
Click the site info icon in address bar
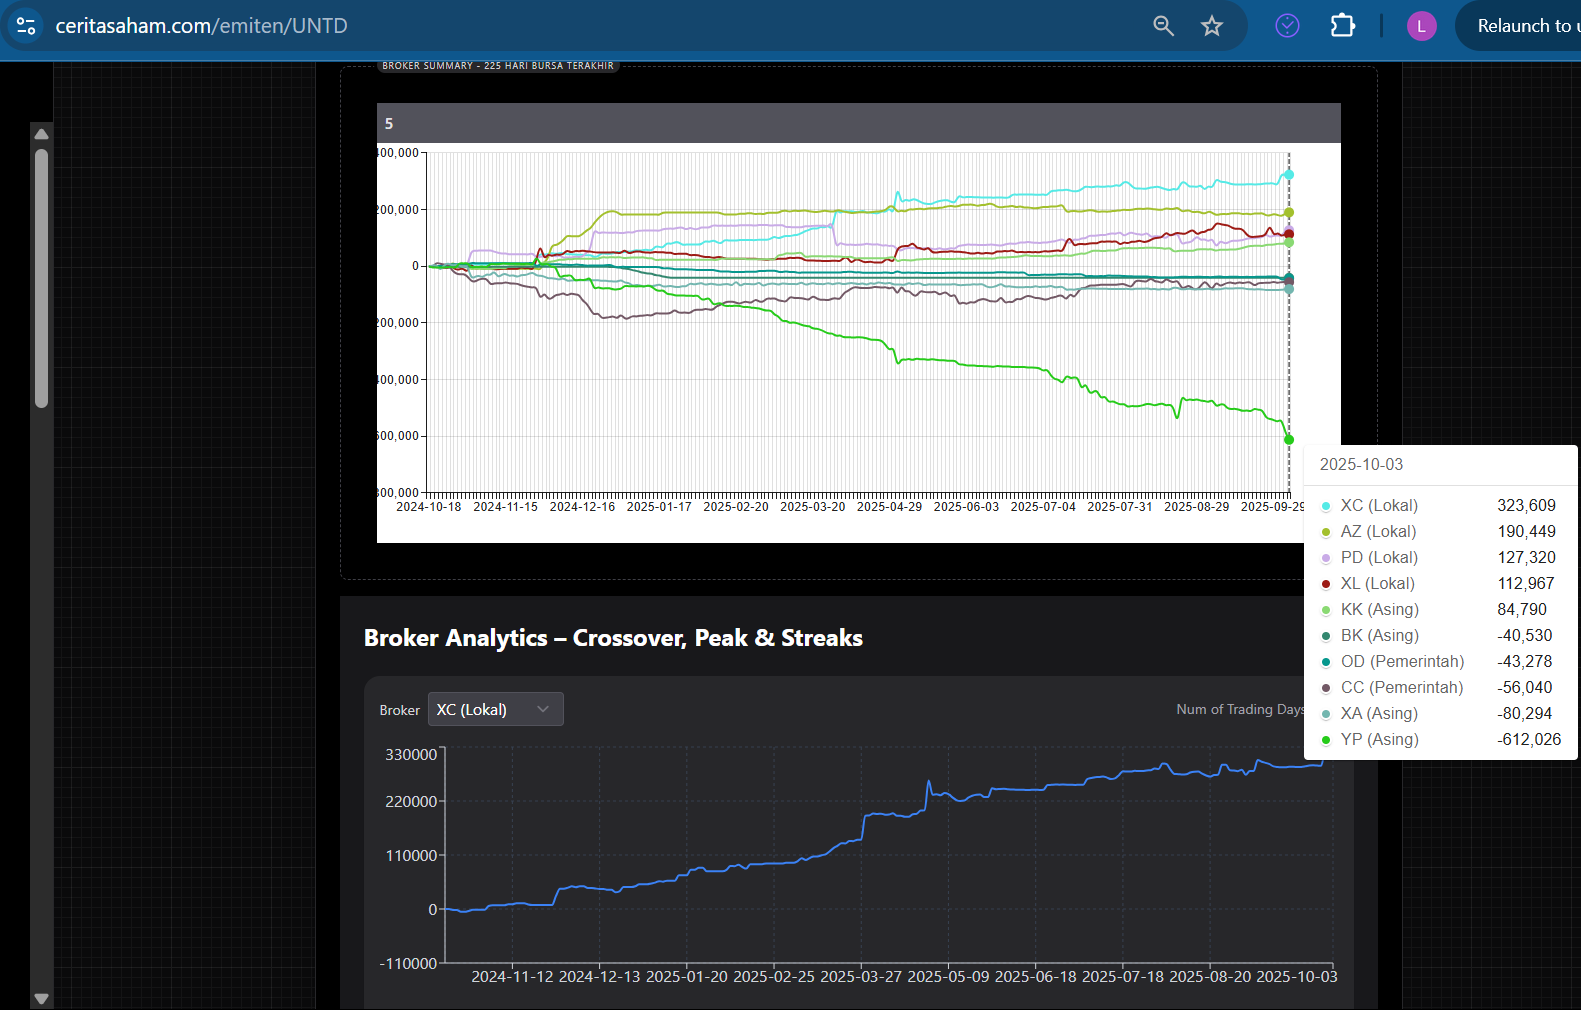[26, 26]
